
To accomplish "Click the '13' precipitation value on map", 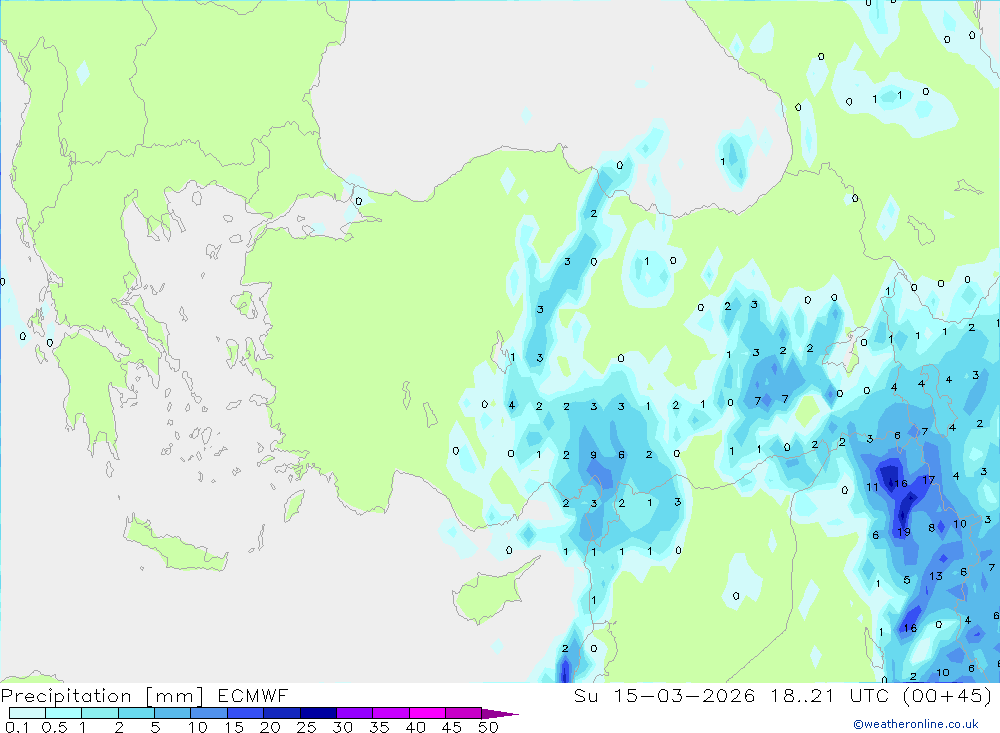I will click(936, 576).
